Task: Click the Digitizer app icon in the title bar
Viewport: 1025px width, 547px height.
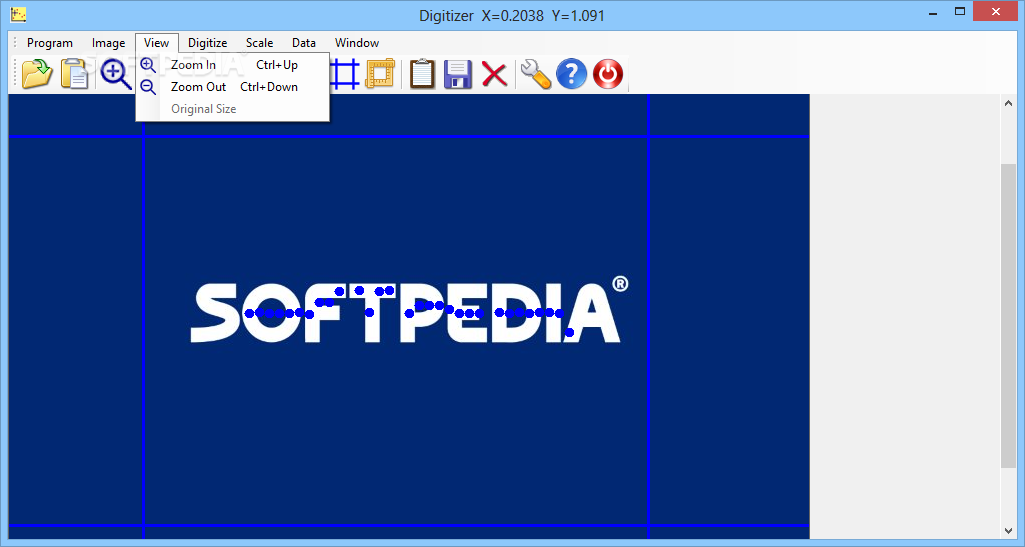Action: point(18,14)
